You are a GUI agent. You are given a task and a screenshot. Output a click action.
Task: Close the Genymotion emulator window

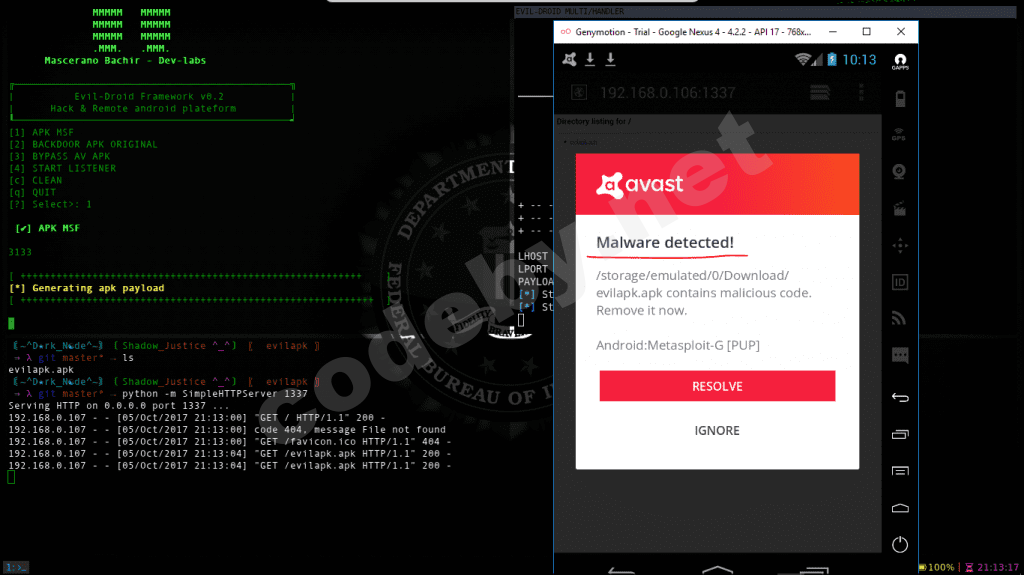click(901, 31)
